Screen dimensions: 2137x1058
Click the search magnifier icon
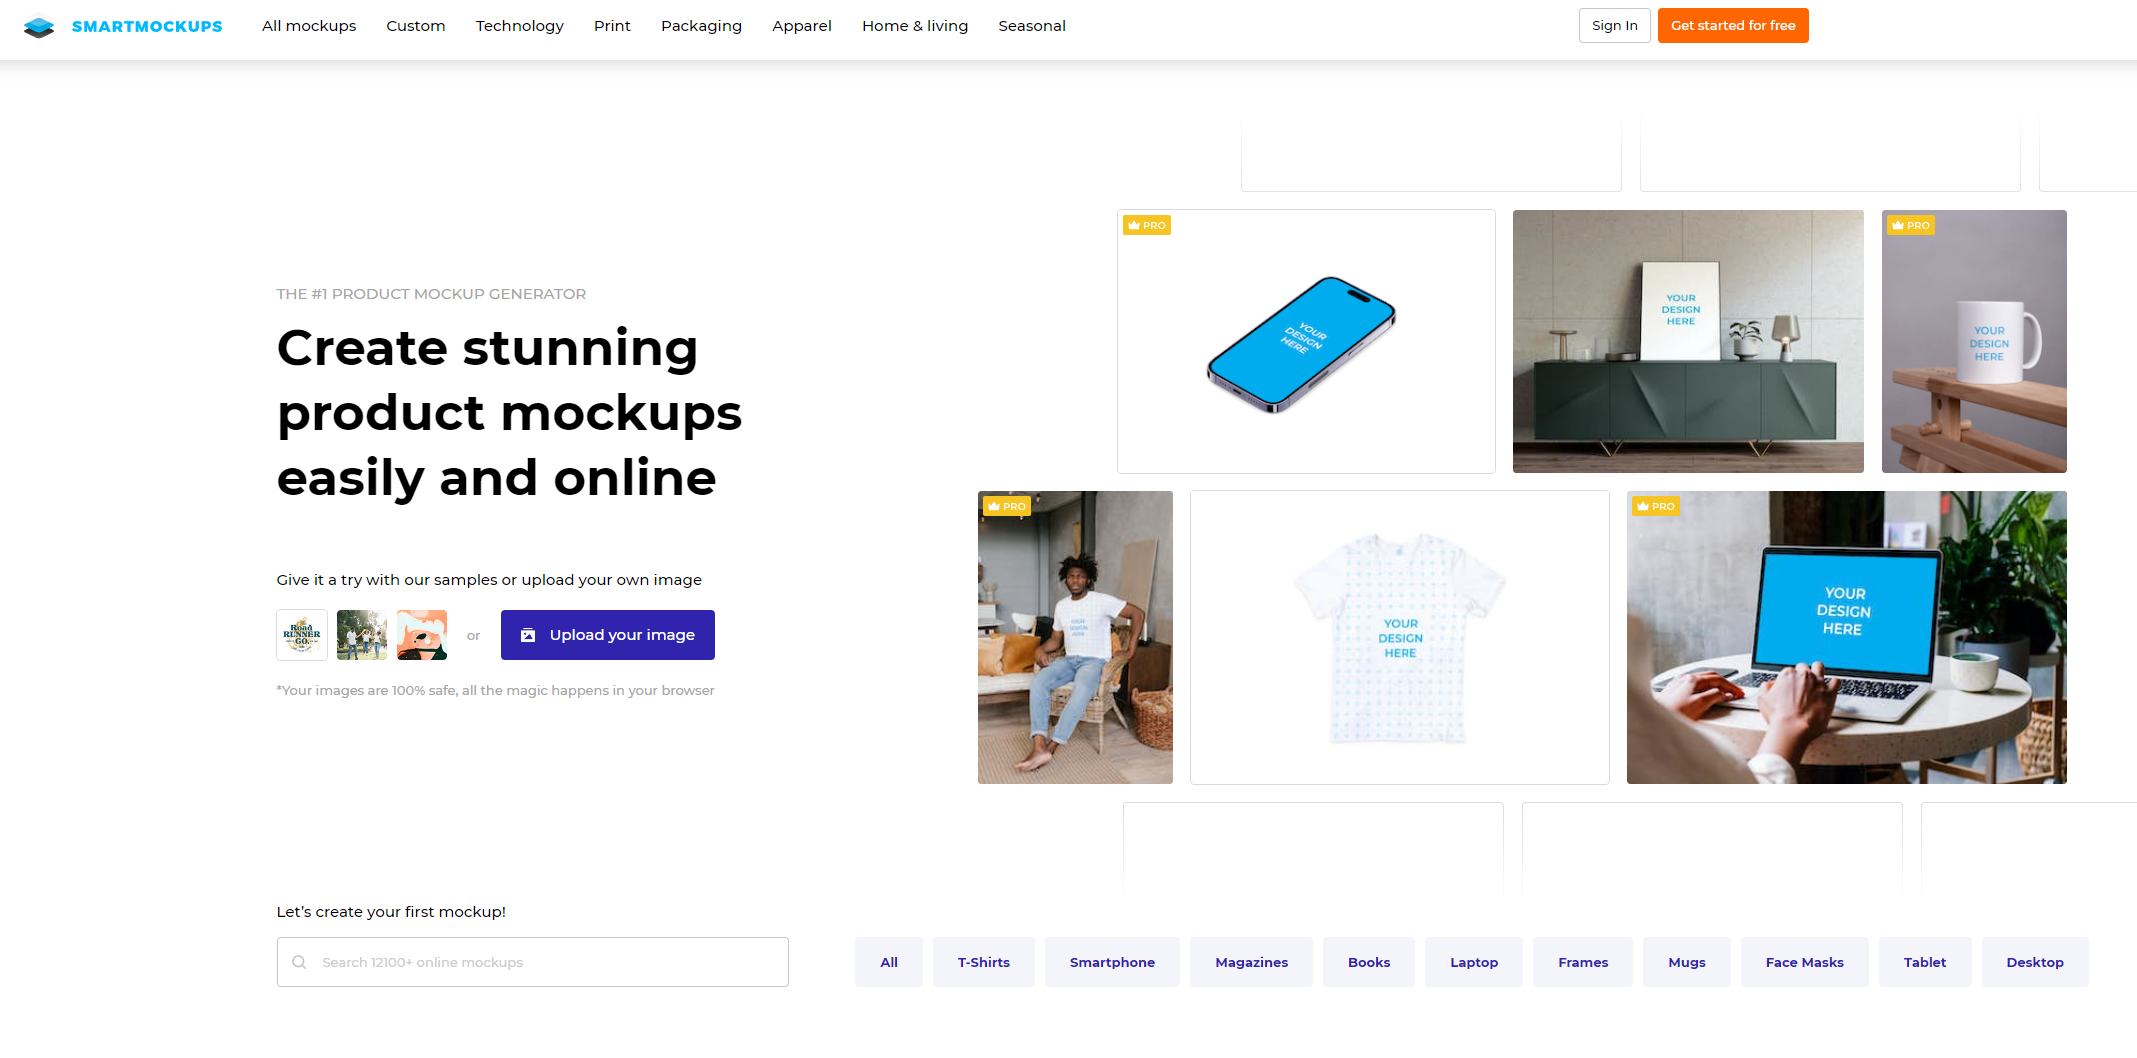[299, 962]
